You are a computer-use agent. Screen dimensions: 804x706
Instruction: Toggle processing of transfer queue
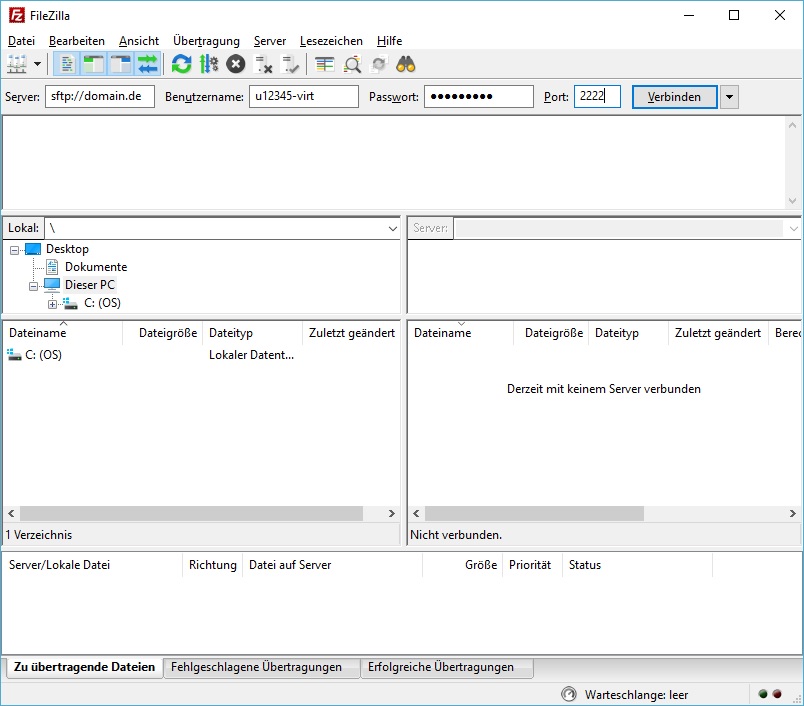(209, 65)
